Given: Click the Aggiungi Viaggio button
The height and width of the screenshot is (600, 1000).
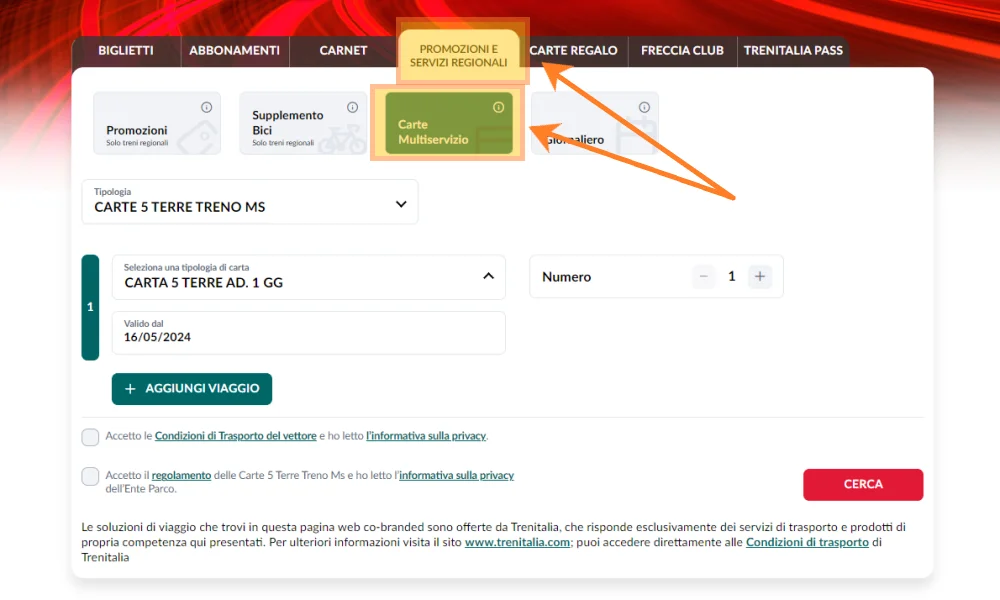Looking at the screenshot, I should (192, 389).
